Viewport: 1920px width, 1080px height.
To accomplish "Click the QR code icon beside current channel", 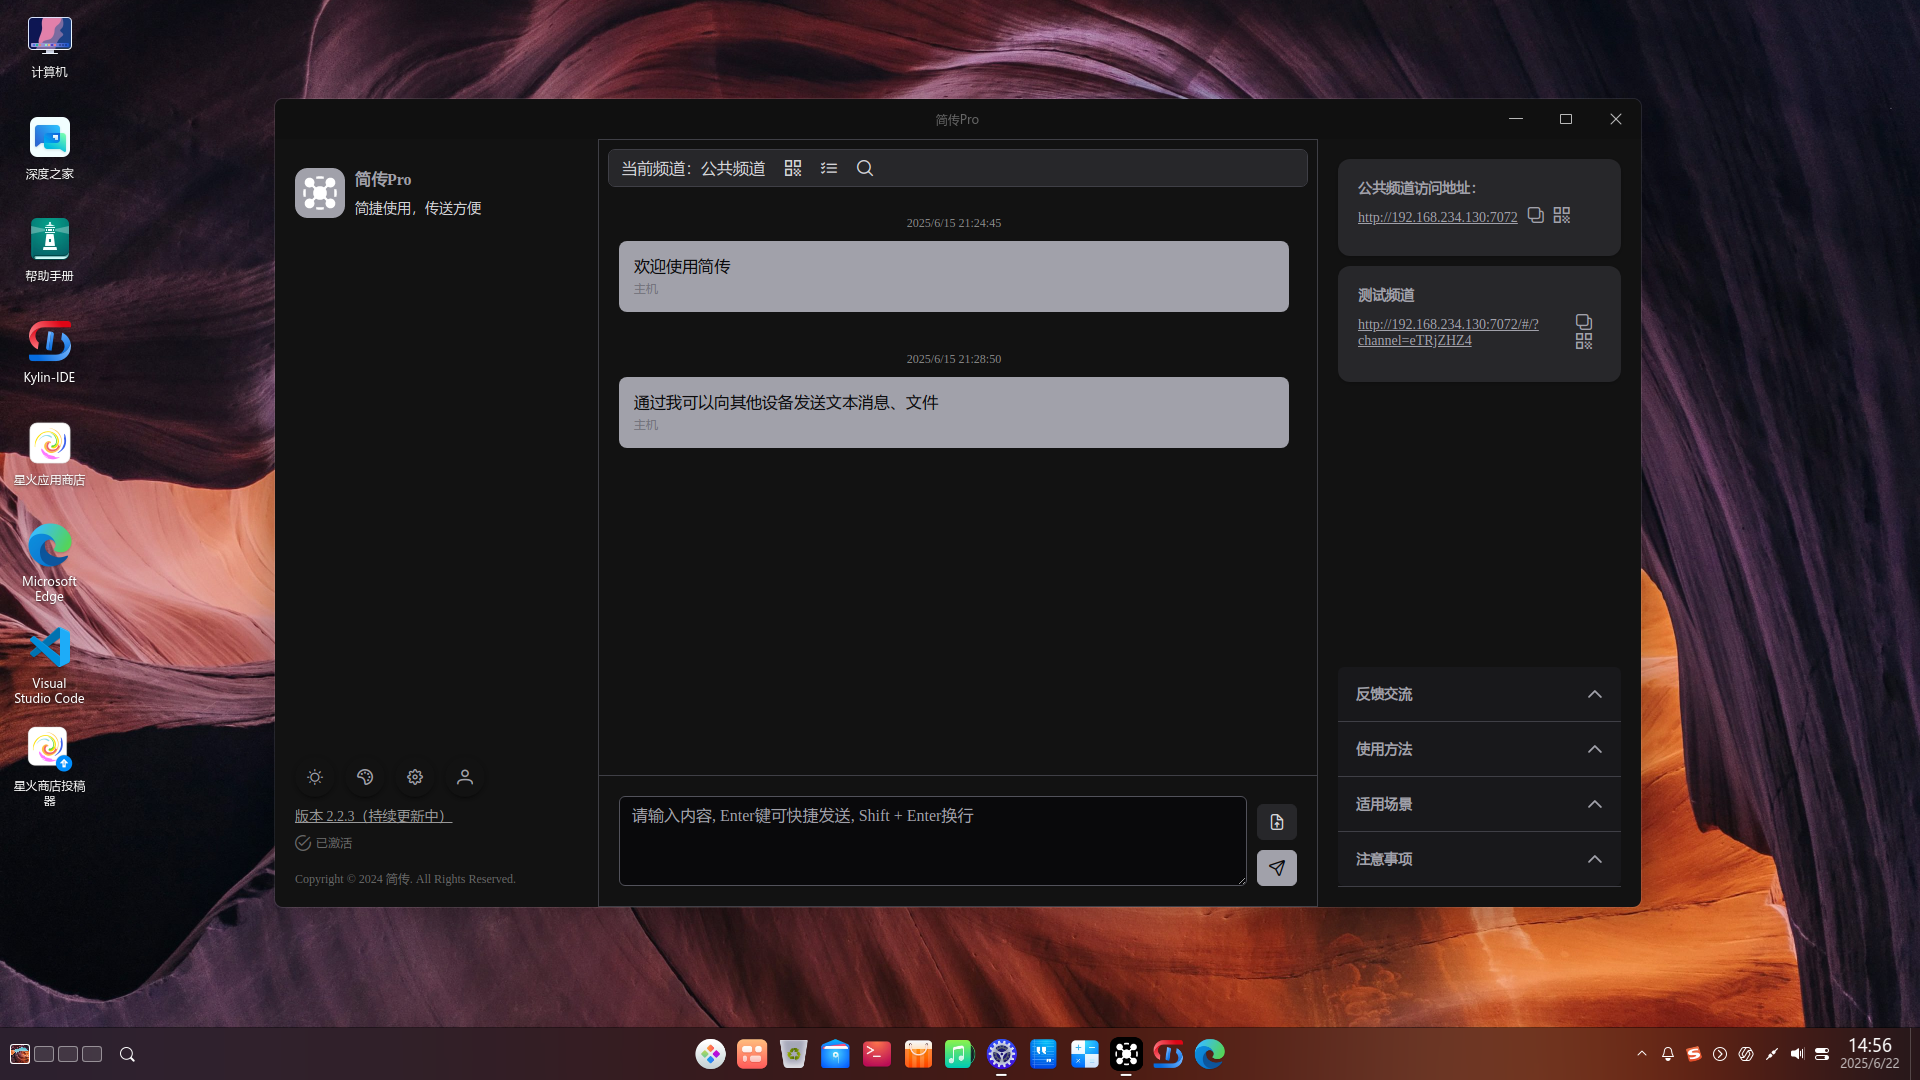I will point(793,168).
